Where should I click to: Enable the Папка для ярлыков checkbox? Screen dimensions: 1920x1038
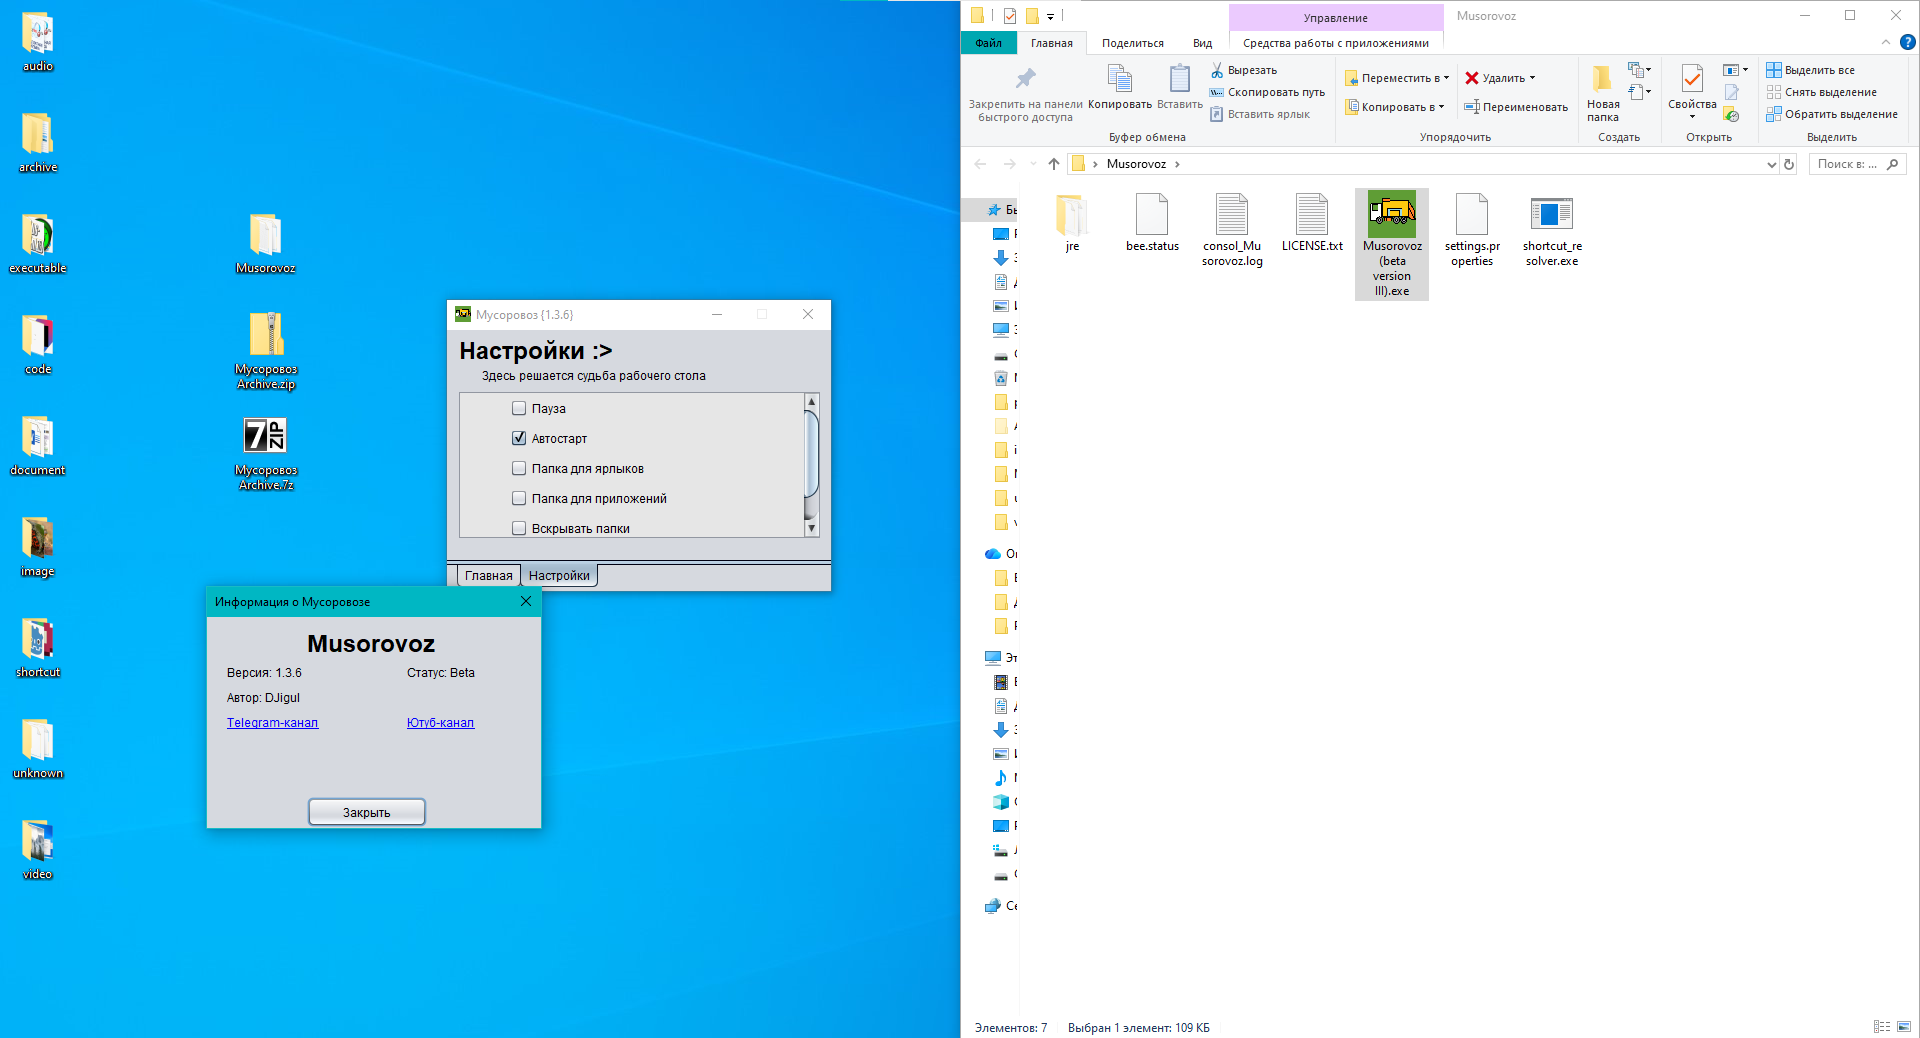click(x=519, y=468)
